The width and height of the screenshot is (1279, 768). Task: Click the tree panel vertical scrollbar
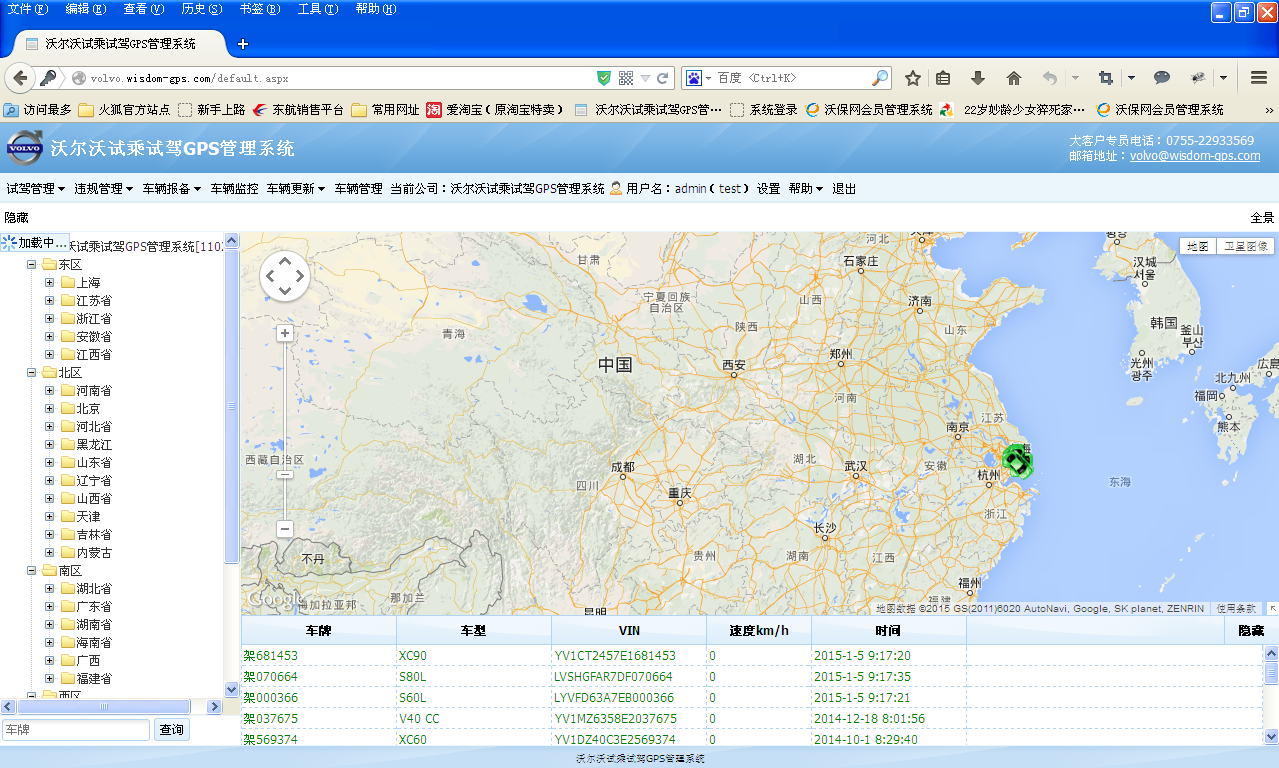[x=232, y=405]
